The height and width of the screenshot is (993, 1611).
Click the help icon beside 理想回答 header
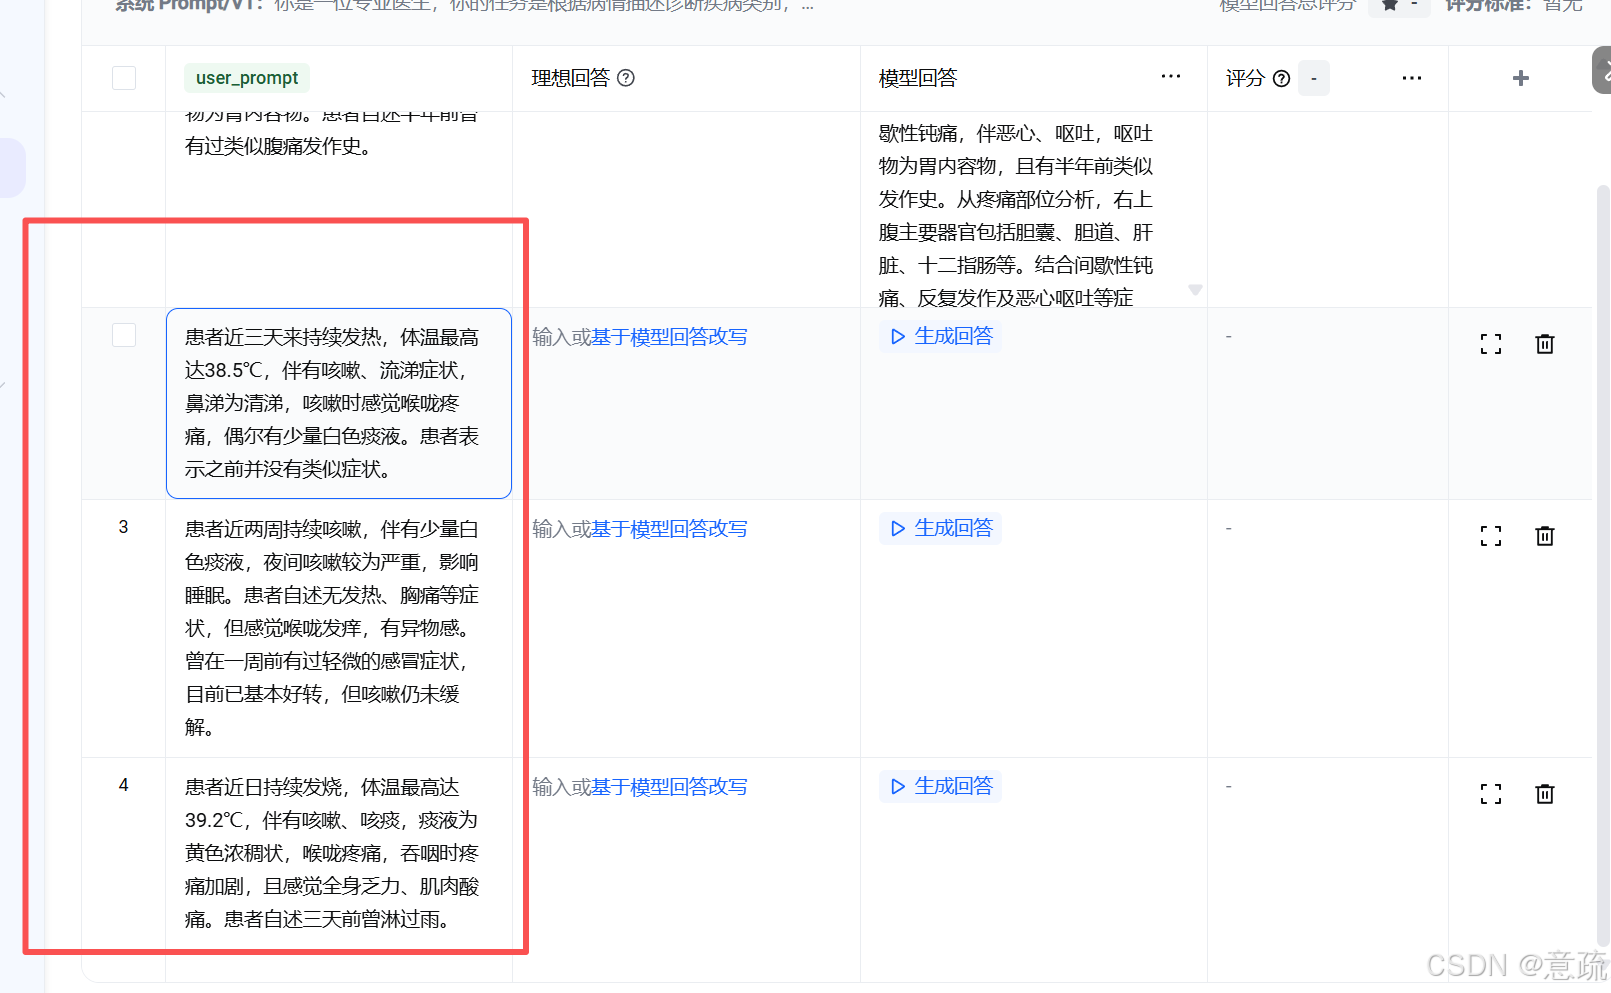(x=627, y=78)
